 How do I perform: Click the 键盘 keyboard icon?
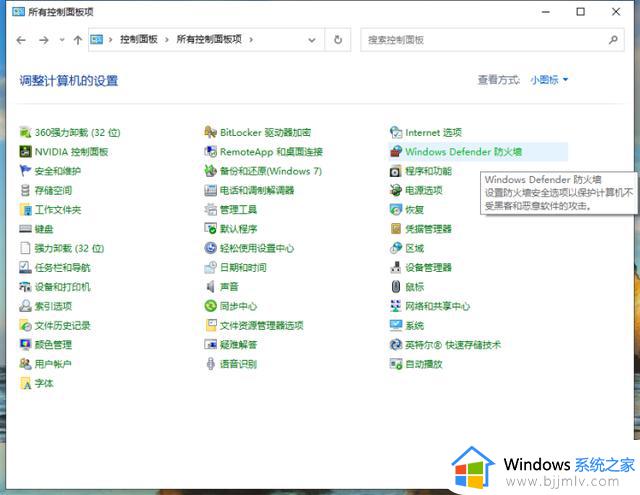tap(25, 229)
